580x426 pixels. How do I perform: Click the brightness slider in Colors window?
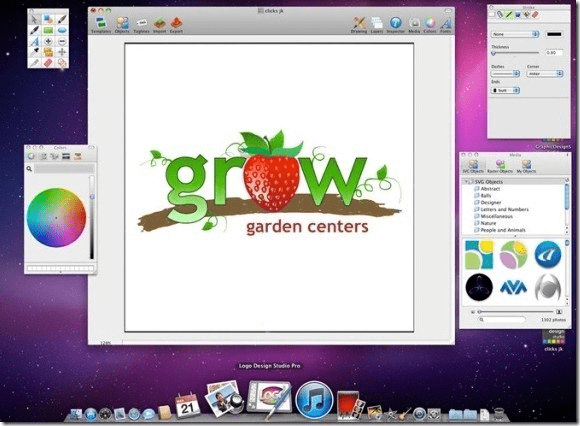point(92,217)
